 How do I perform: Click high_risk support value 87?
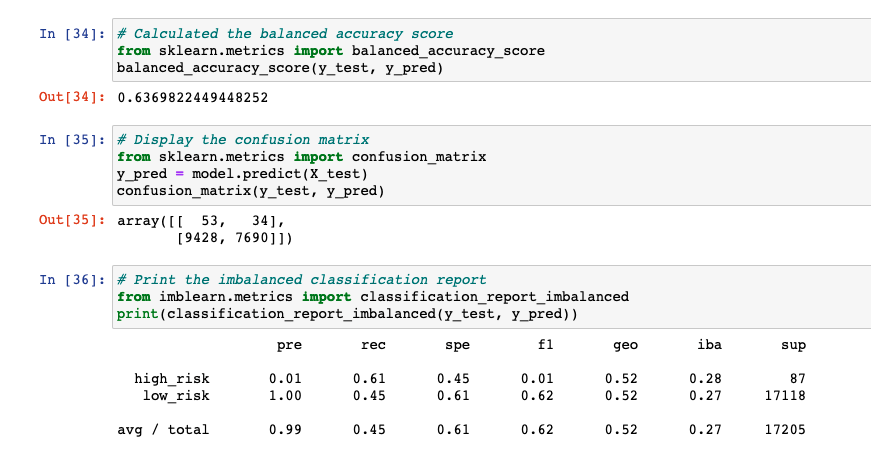pyautogui.click(x=798, y=379)
